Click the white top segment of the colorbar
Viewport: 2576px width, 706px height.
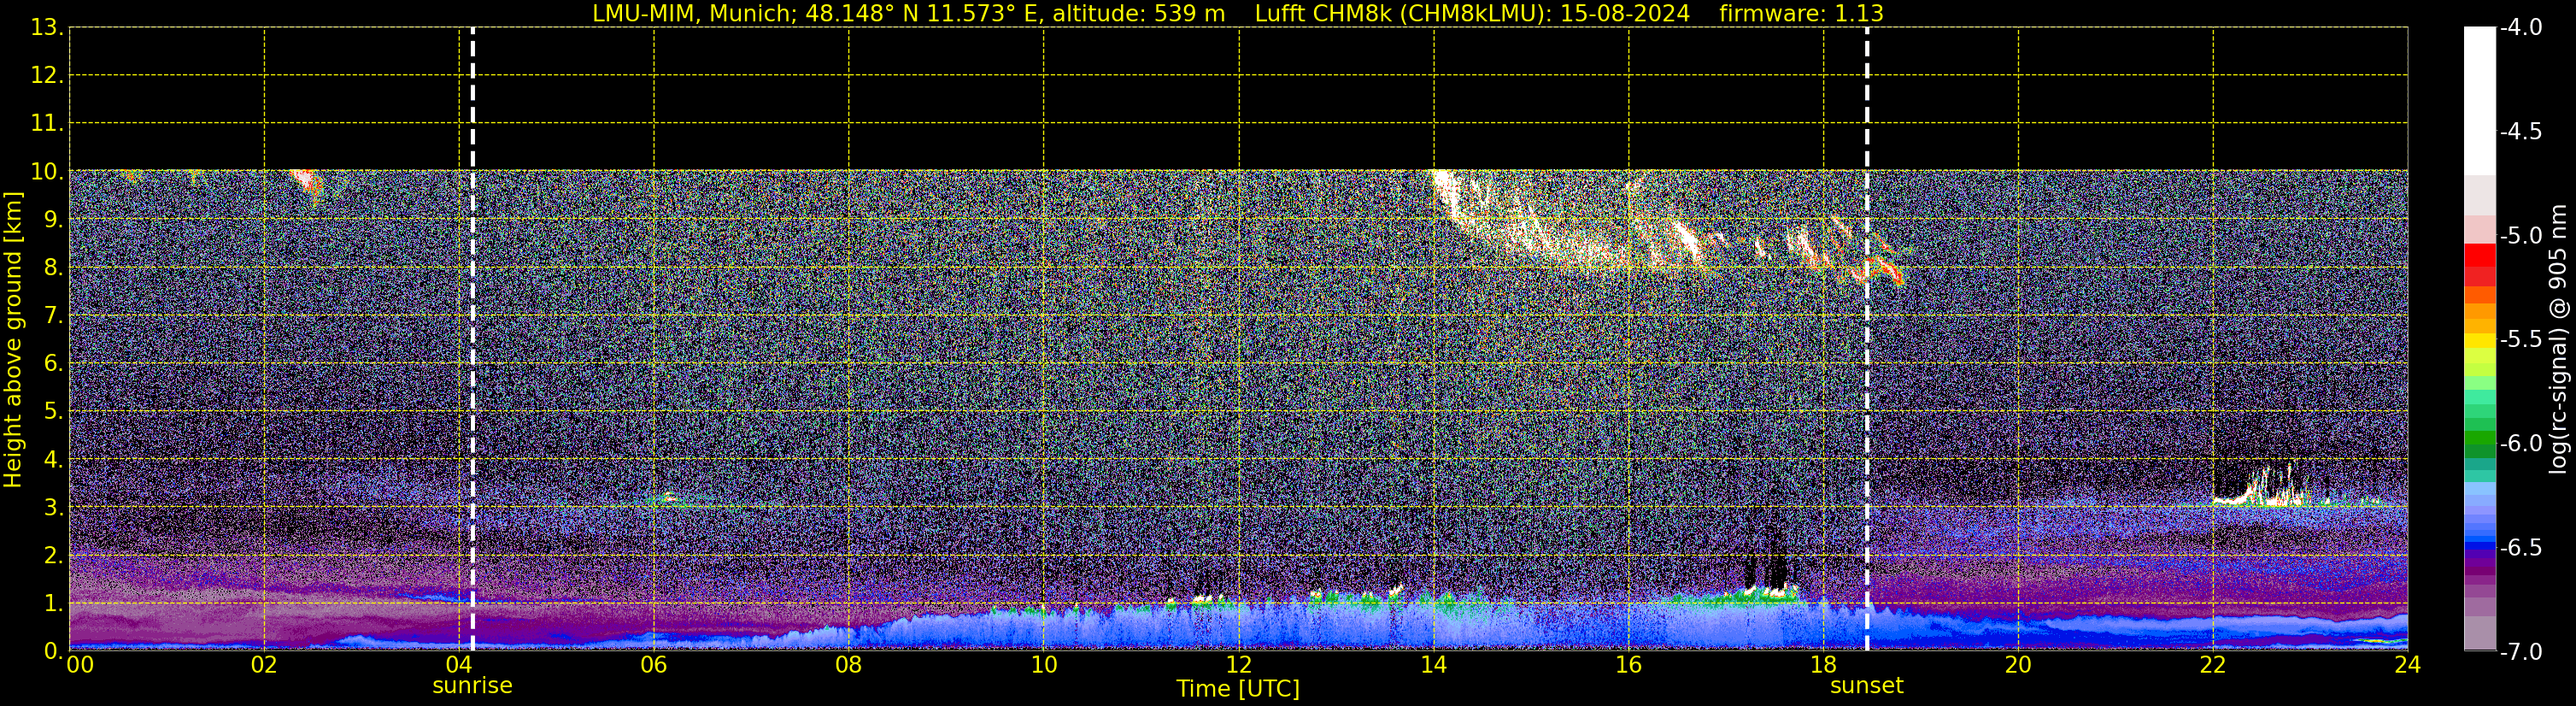click(2480, 100)
